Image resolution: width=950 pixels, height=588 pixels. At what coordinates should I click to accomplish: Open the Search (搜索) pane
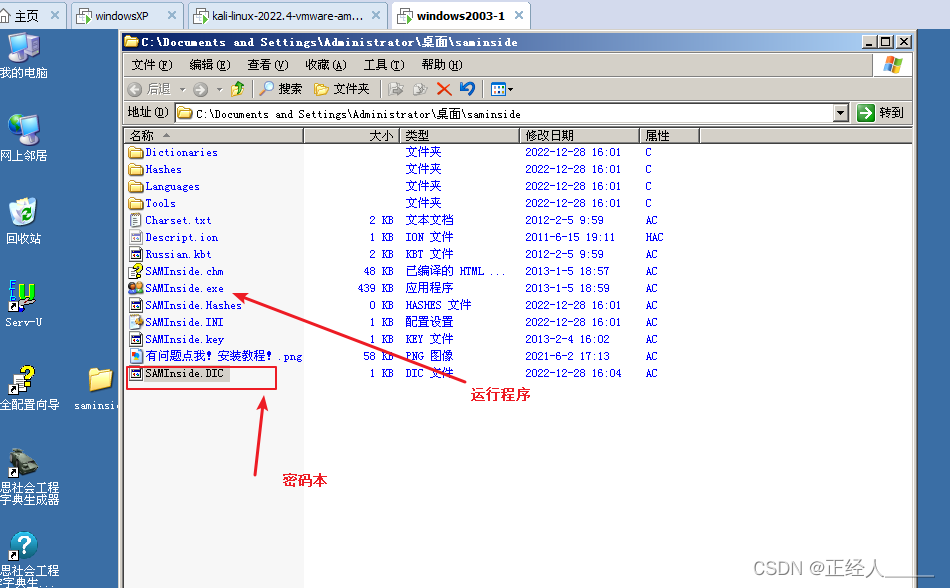tap(281, 89)
